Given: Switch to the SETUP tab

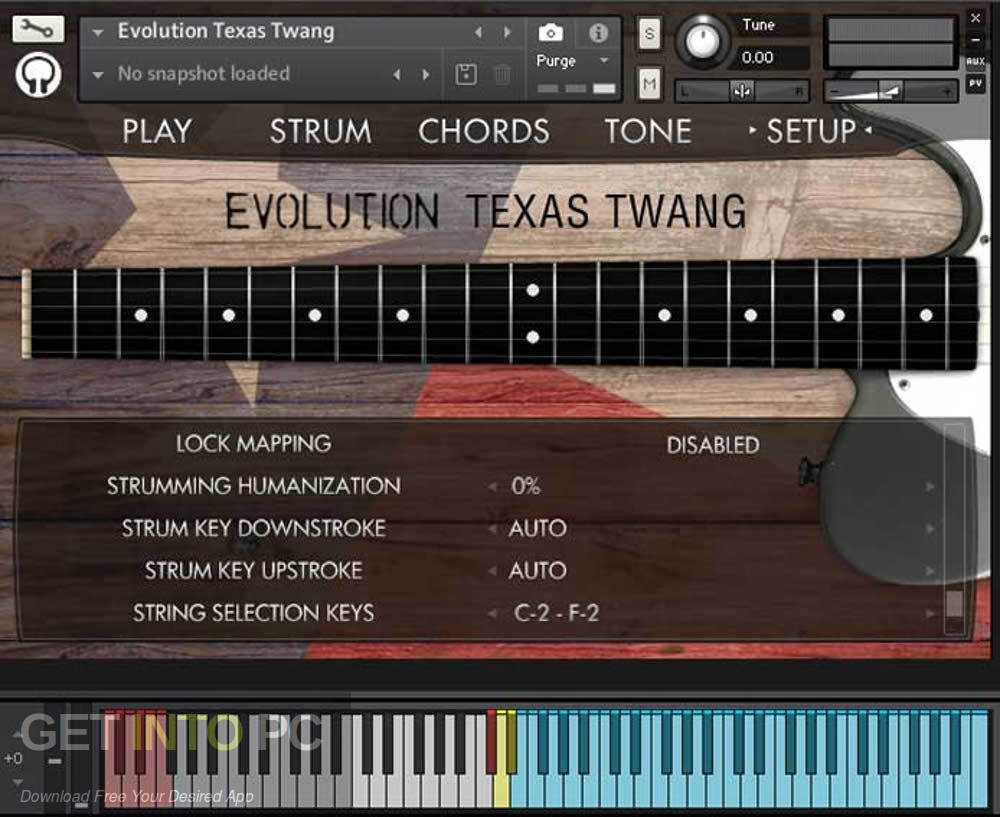Looking at the screenshot, I should [x=811, y=131].
